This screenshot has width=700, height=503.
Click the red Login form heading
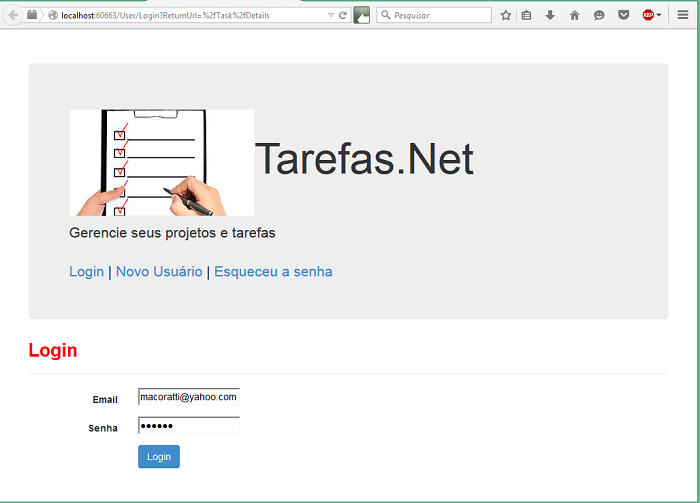53,350
